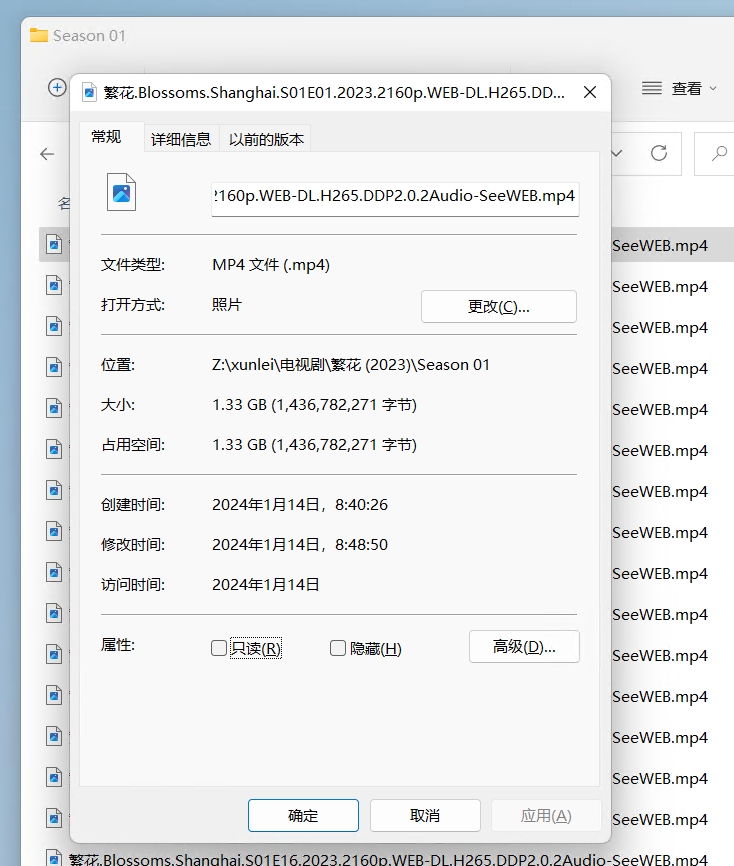
Task: Click the New plus icon in Explorer toolbar
Action: point(57,87)
